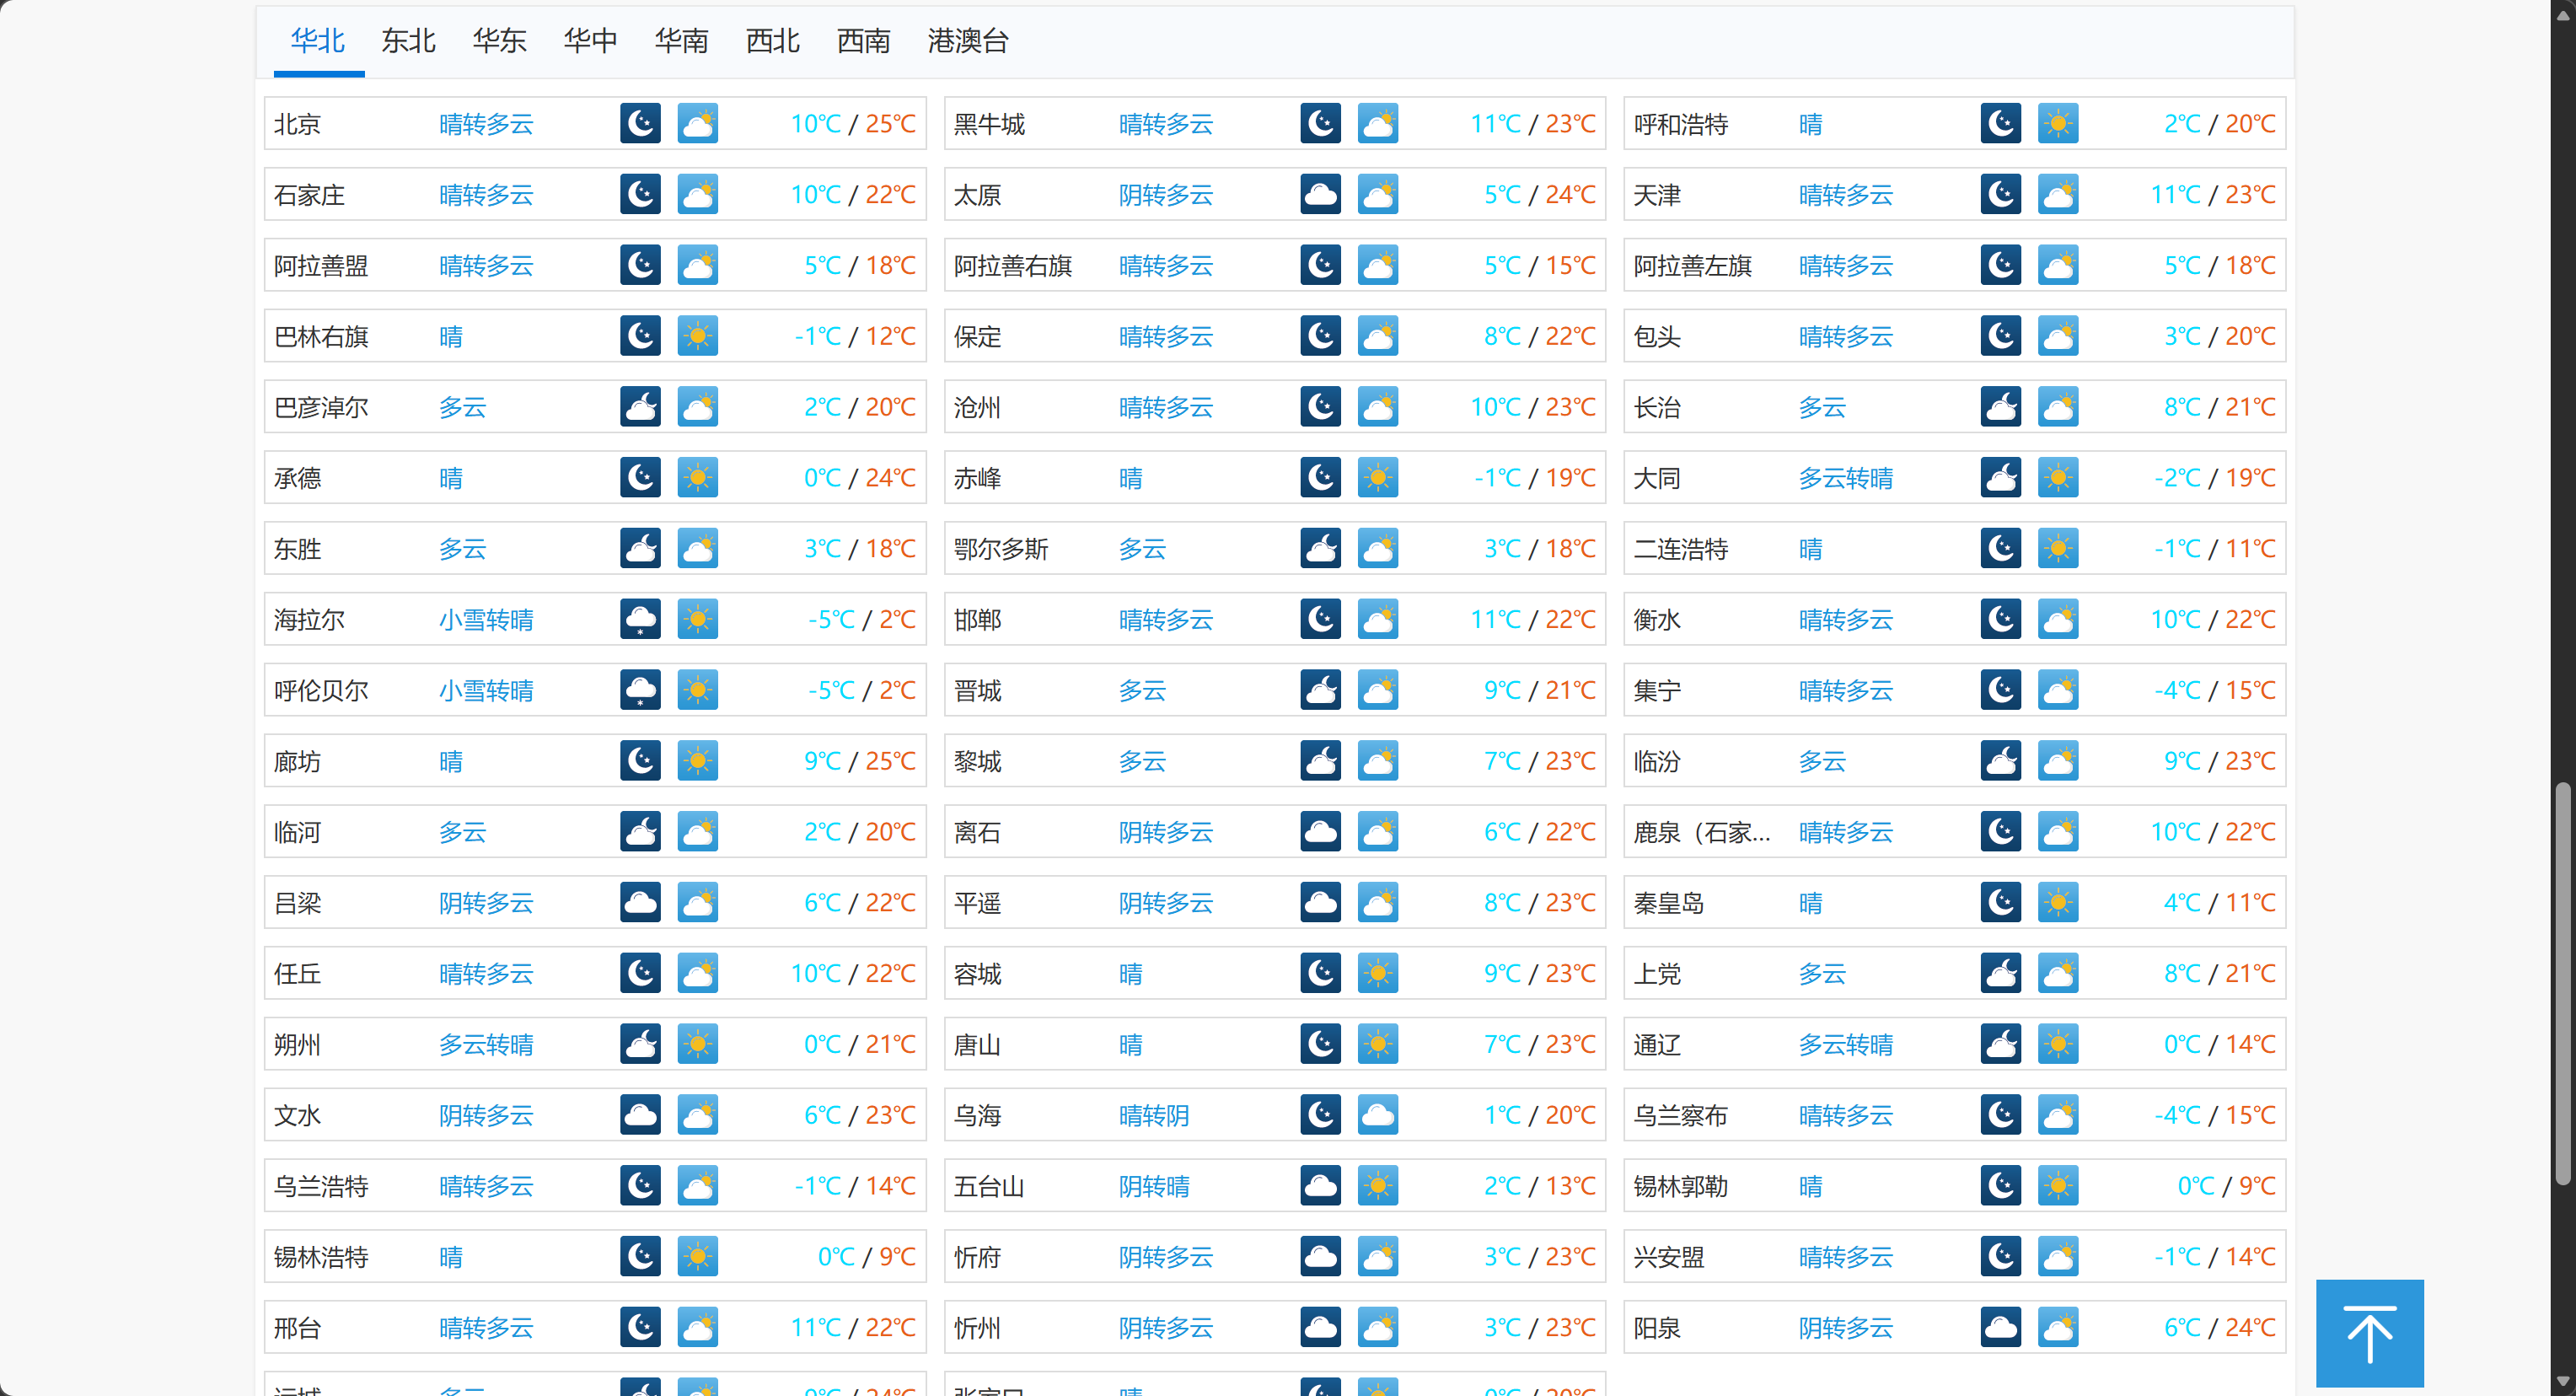Click Taiyuan's (太原) cloudy night icon
This screenshot has height=1396, width=2576.
[1321, 194]
